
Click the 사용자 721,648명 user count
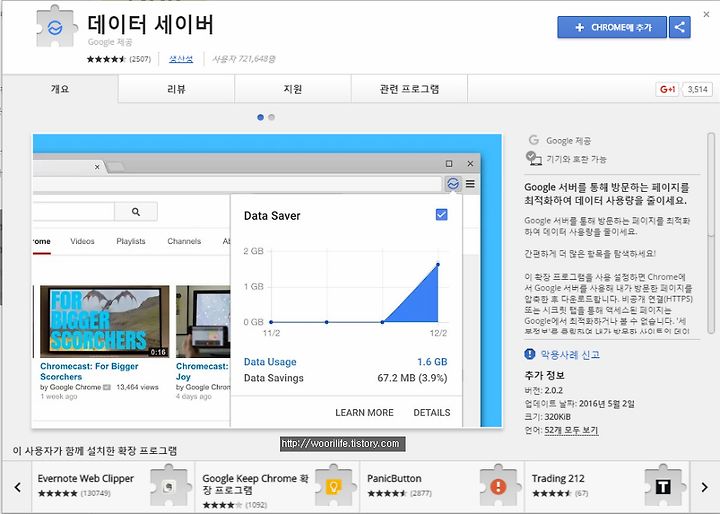point(243,59)
